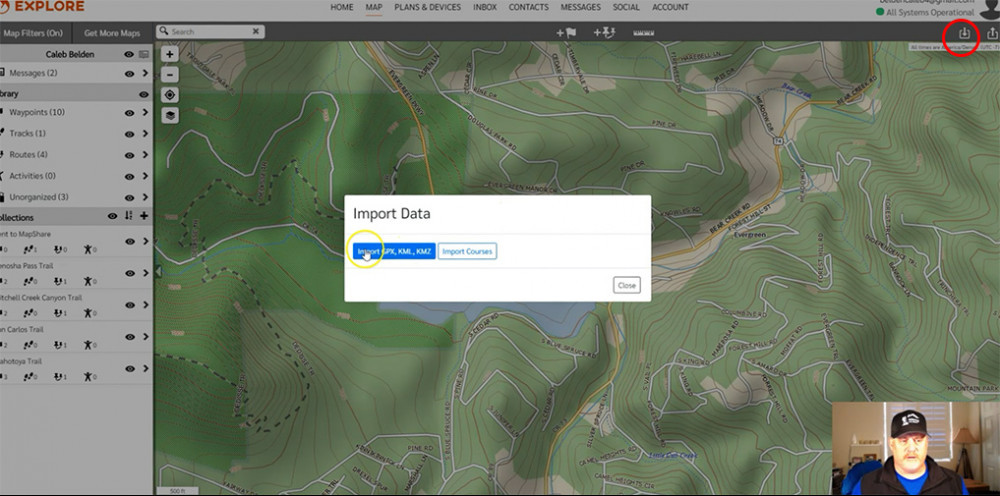
Task: Toggle Routes (4) visibility
Action: point(129,156)
